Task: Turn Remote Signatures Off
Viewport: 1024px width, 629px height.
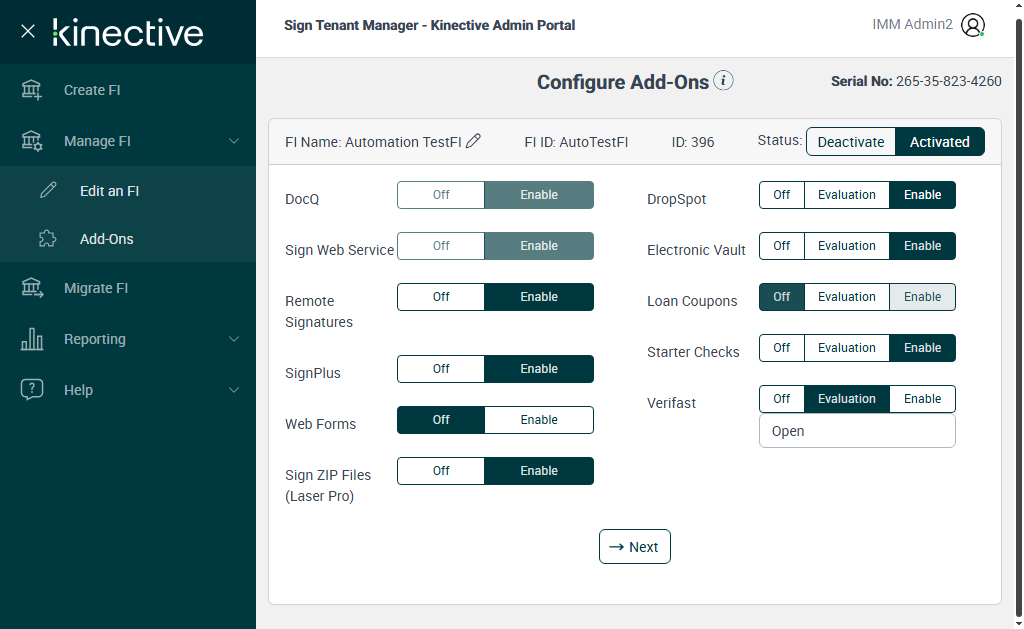Action: [441, 297]
